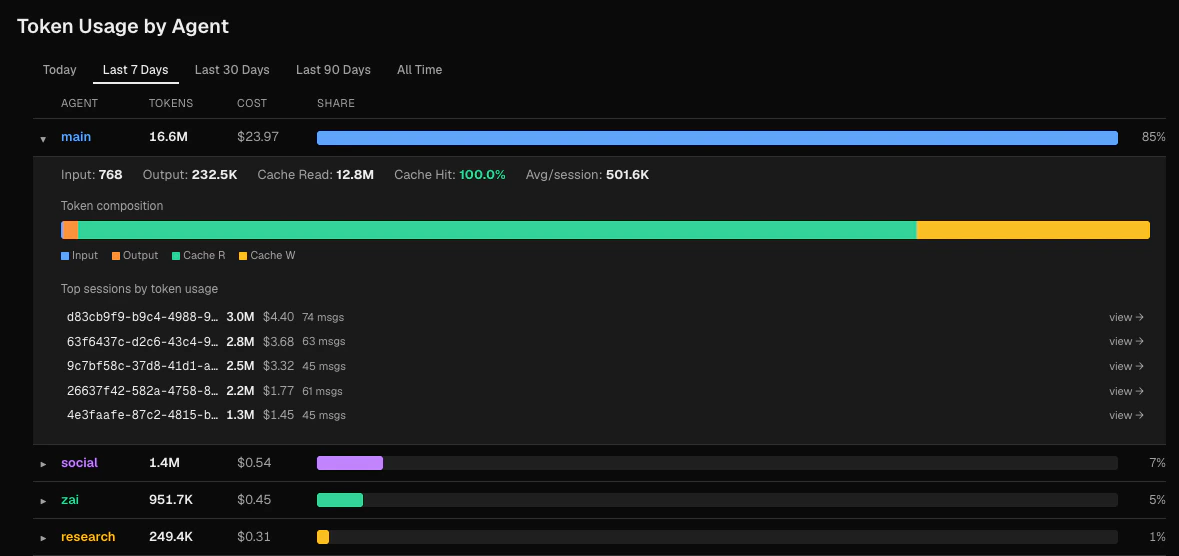View session 9c7bf58c-37d8-41d1

click(x=1126, y=366)
